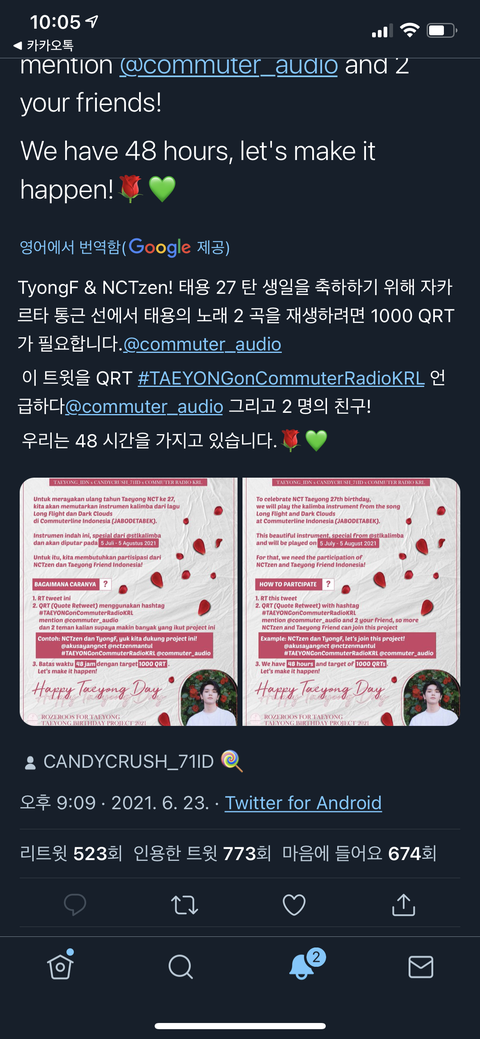The height and width of the screenshot is (1039, 480).
Task: Return to KakaoTalk via back arrow
Action: 43,45
